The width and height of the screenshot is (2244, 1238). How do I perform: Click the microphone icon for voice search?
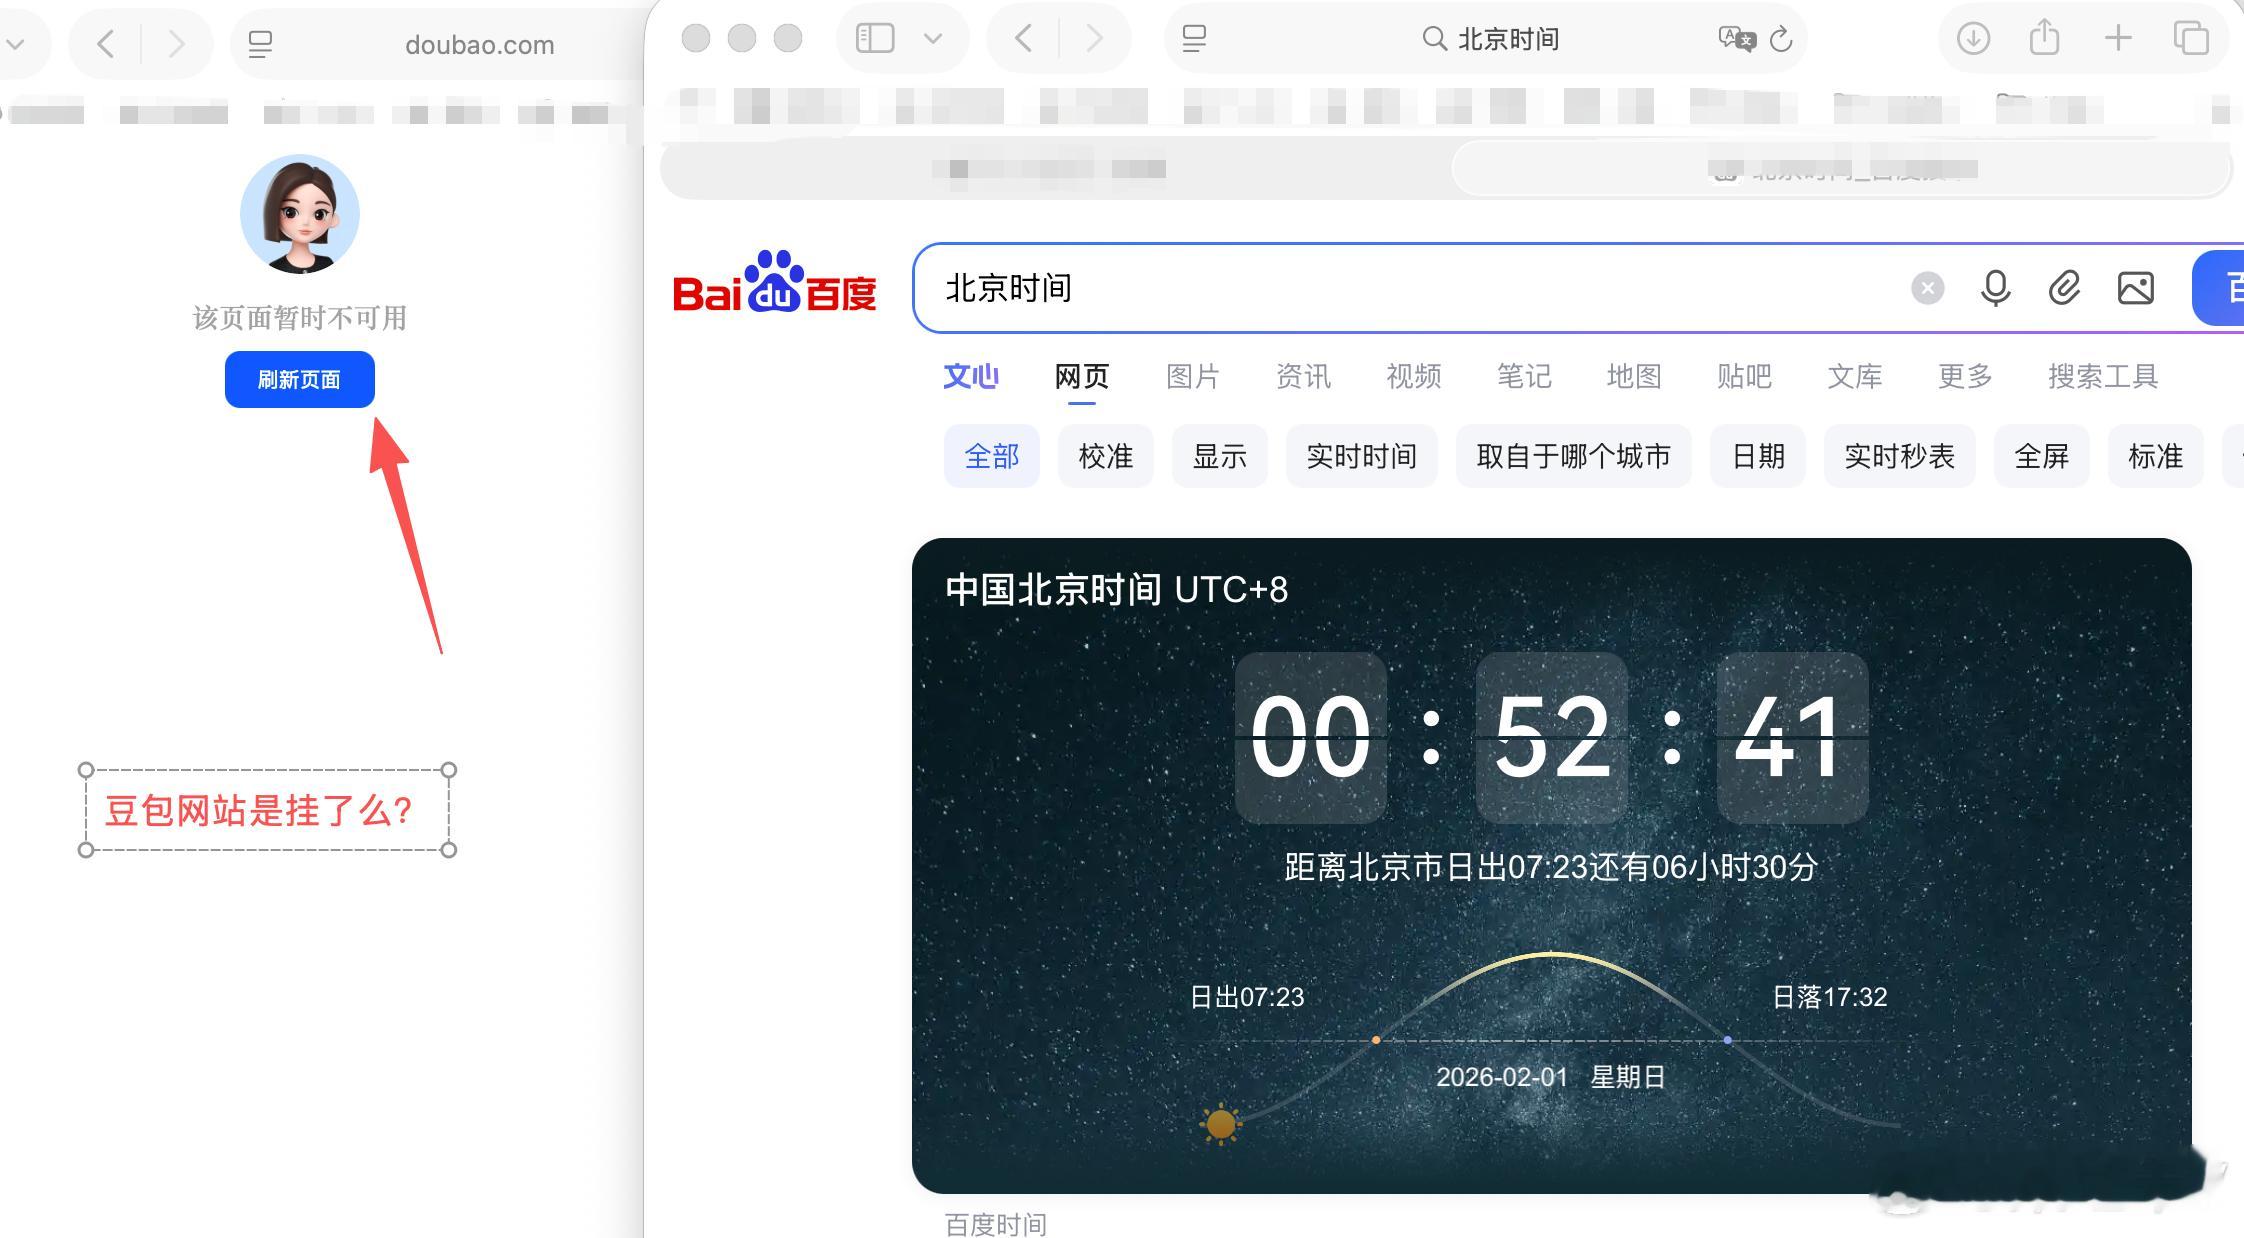tap(1995, 289)
